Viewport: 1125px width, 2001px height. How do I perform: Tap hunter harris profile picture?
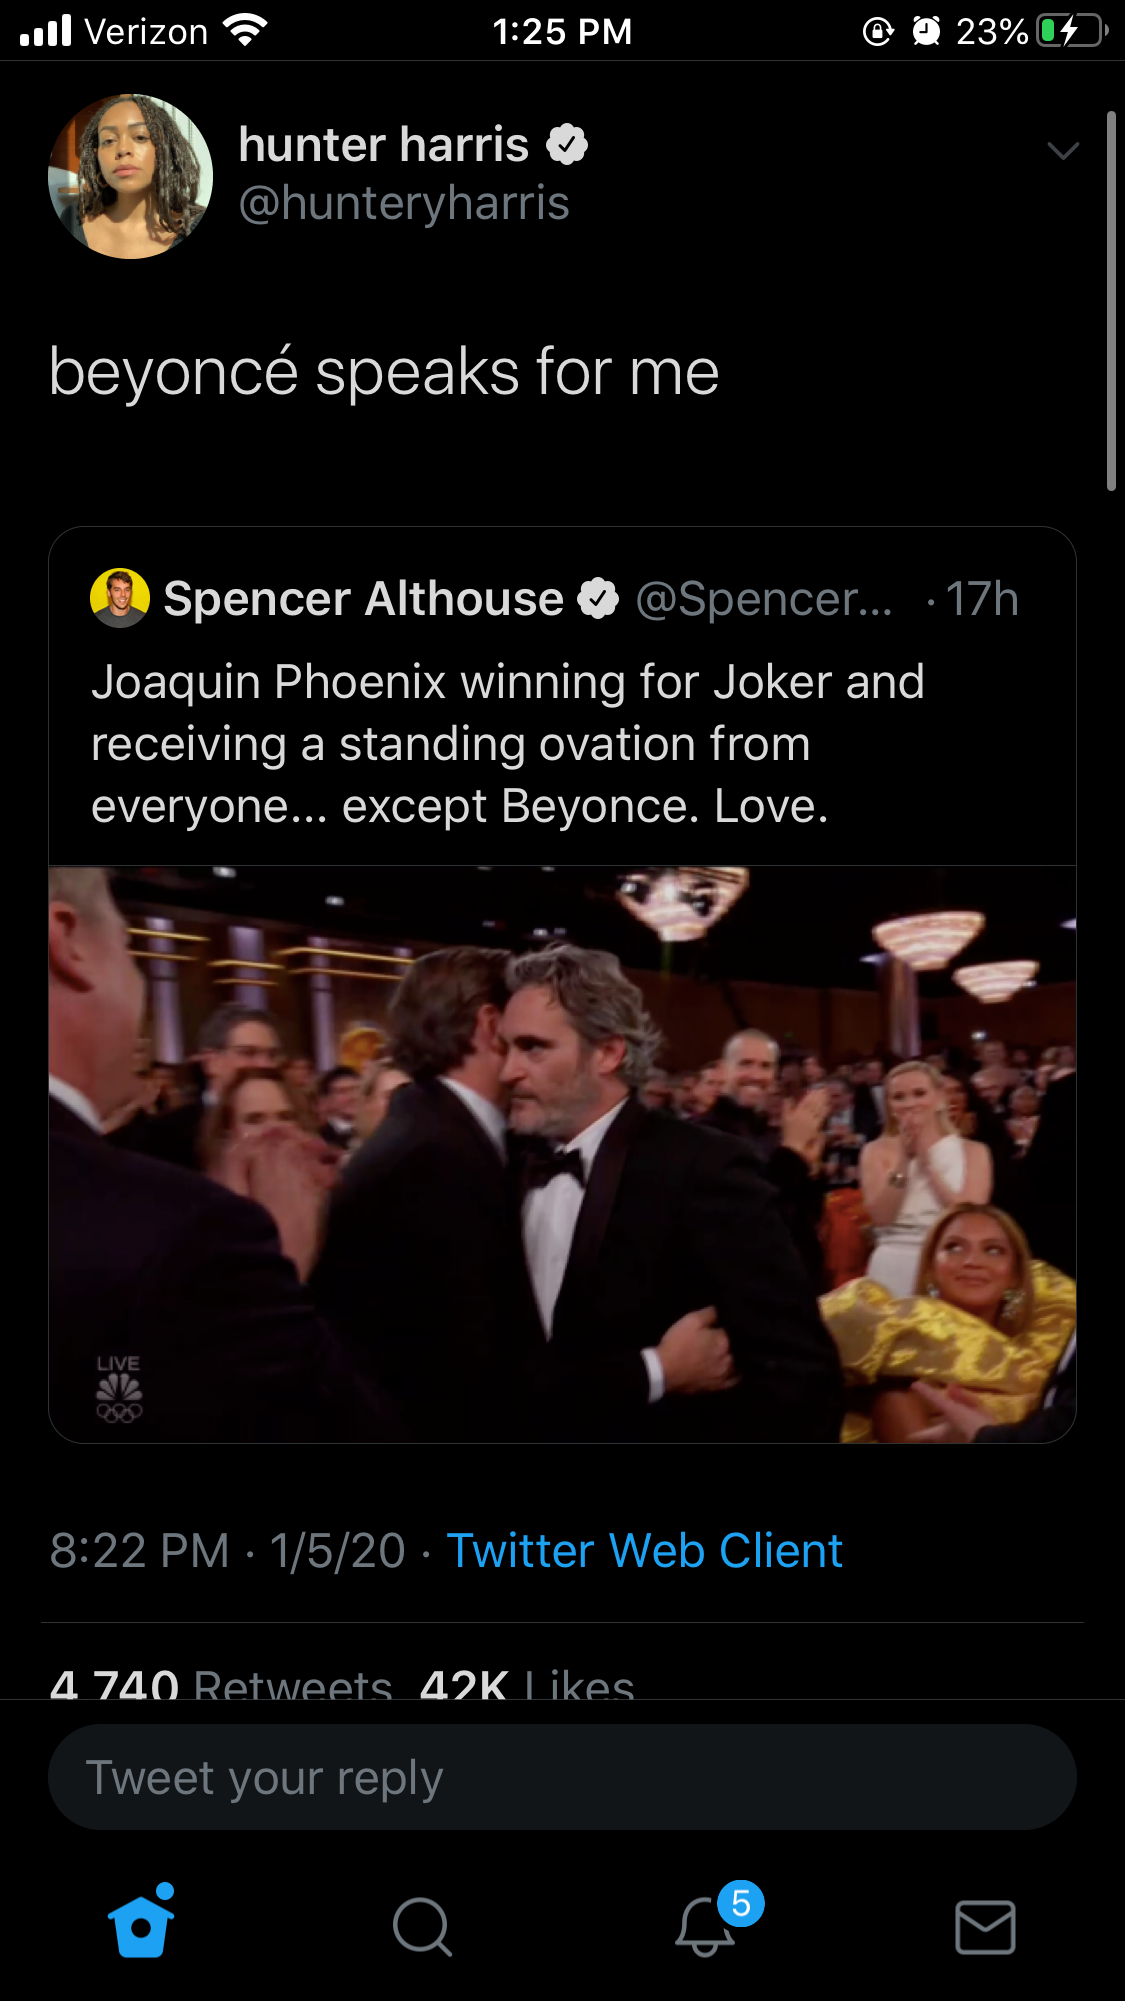(130, 177)
